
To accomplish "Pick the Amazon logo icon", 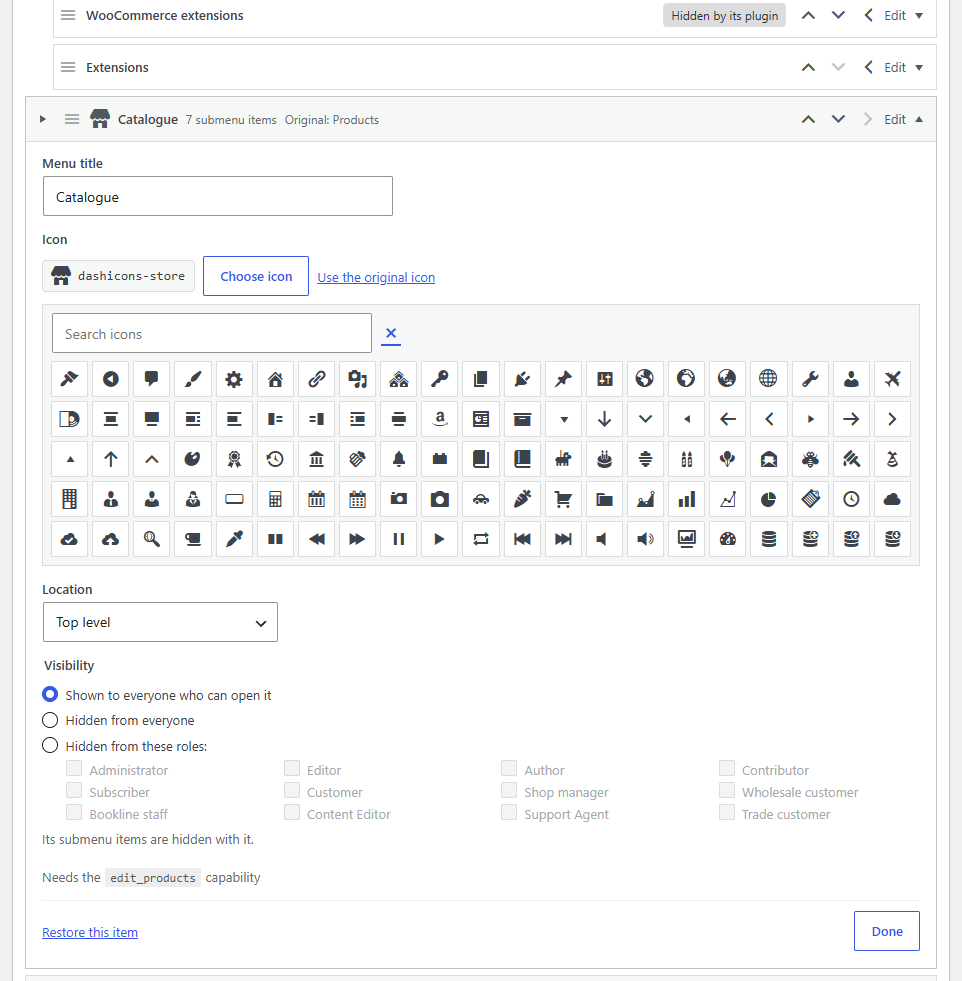I will click(440, 419).
